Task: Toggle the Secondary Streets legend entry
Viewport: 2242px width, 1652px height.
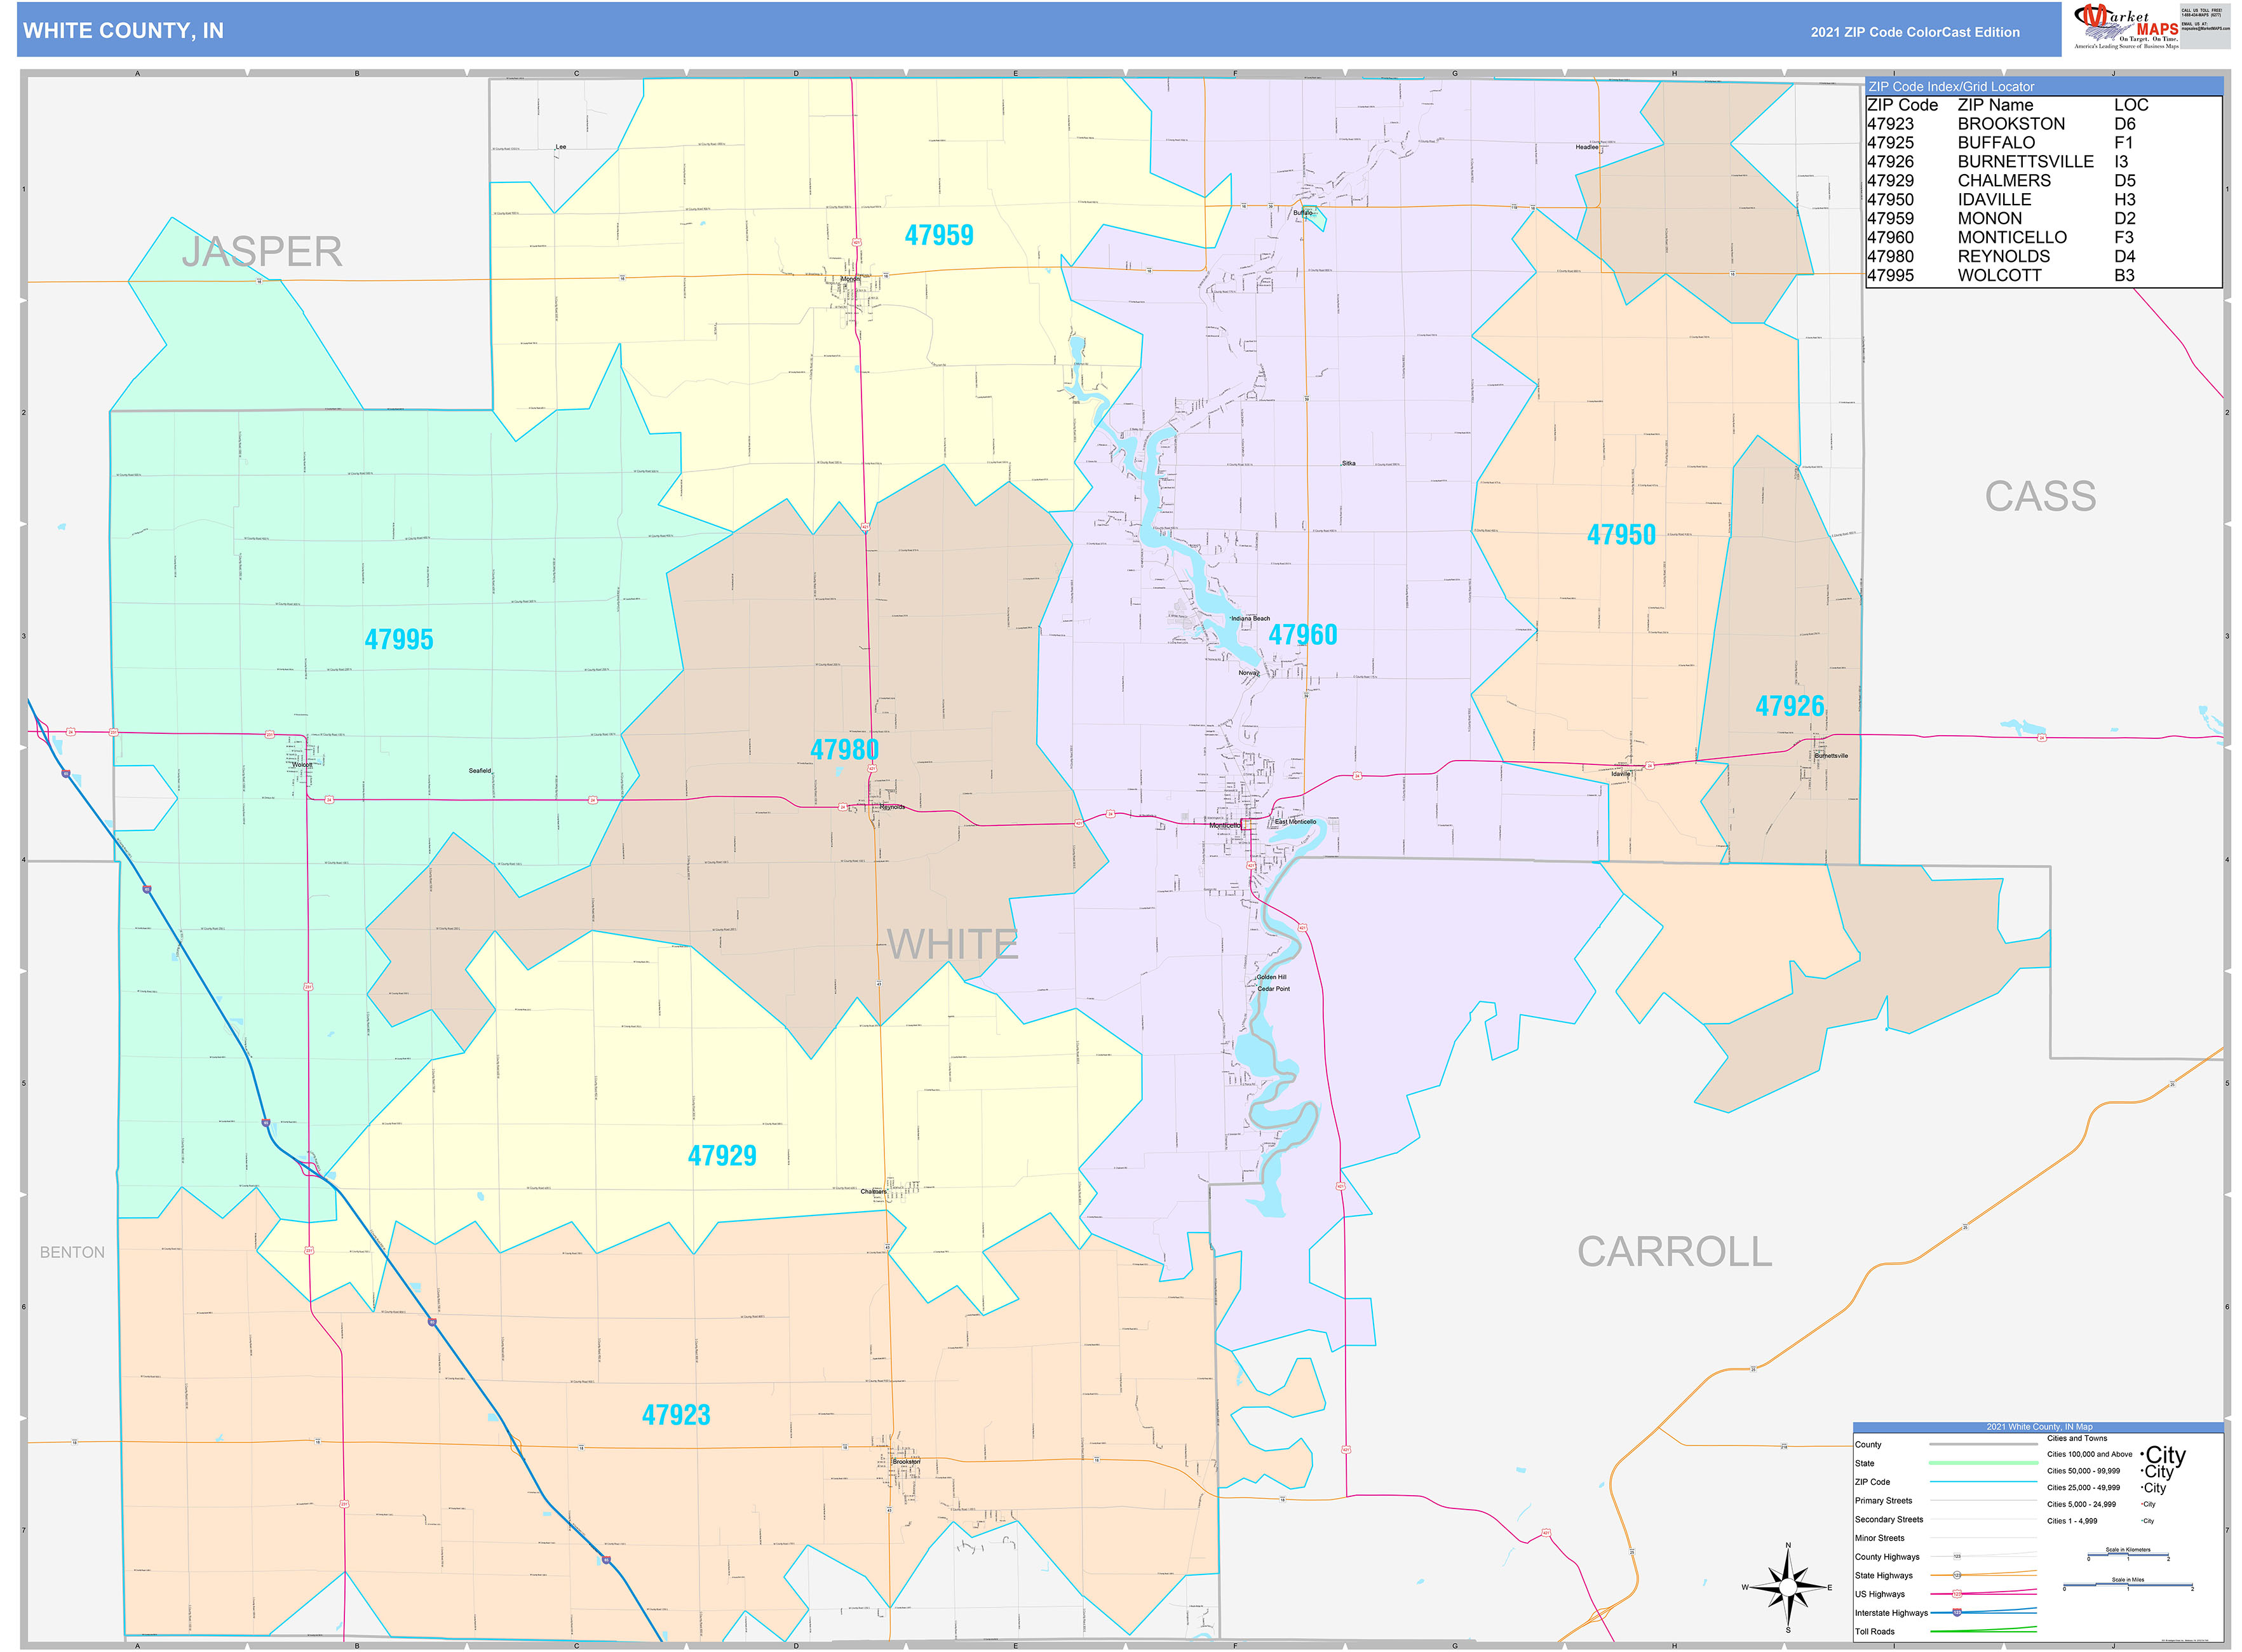Action: tap(1984, 1519)
